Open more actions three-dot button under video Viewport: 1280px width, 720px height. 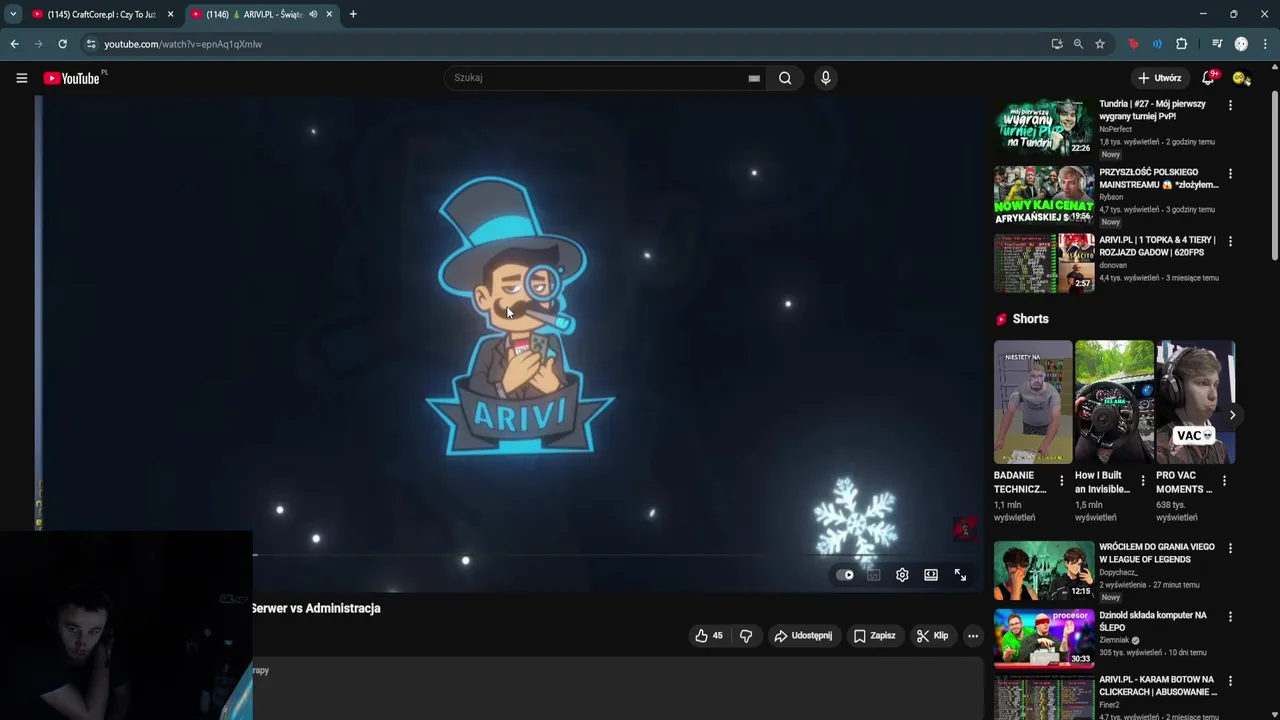tap(973, 636)
